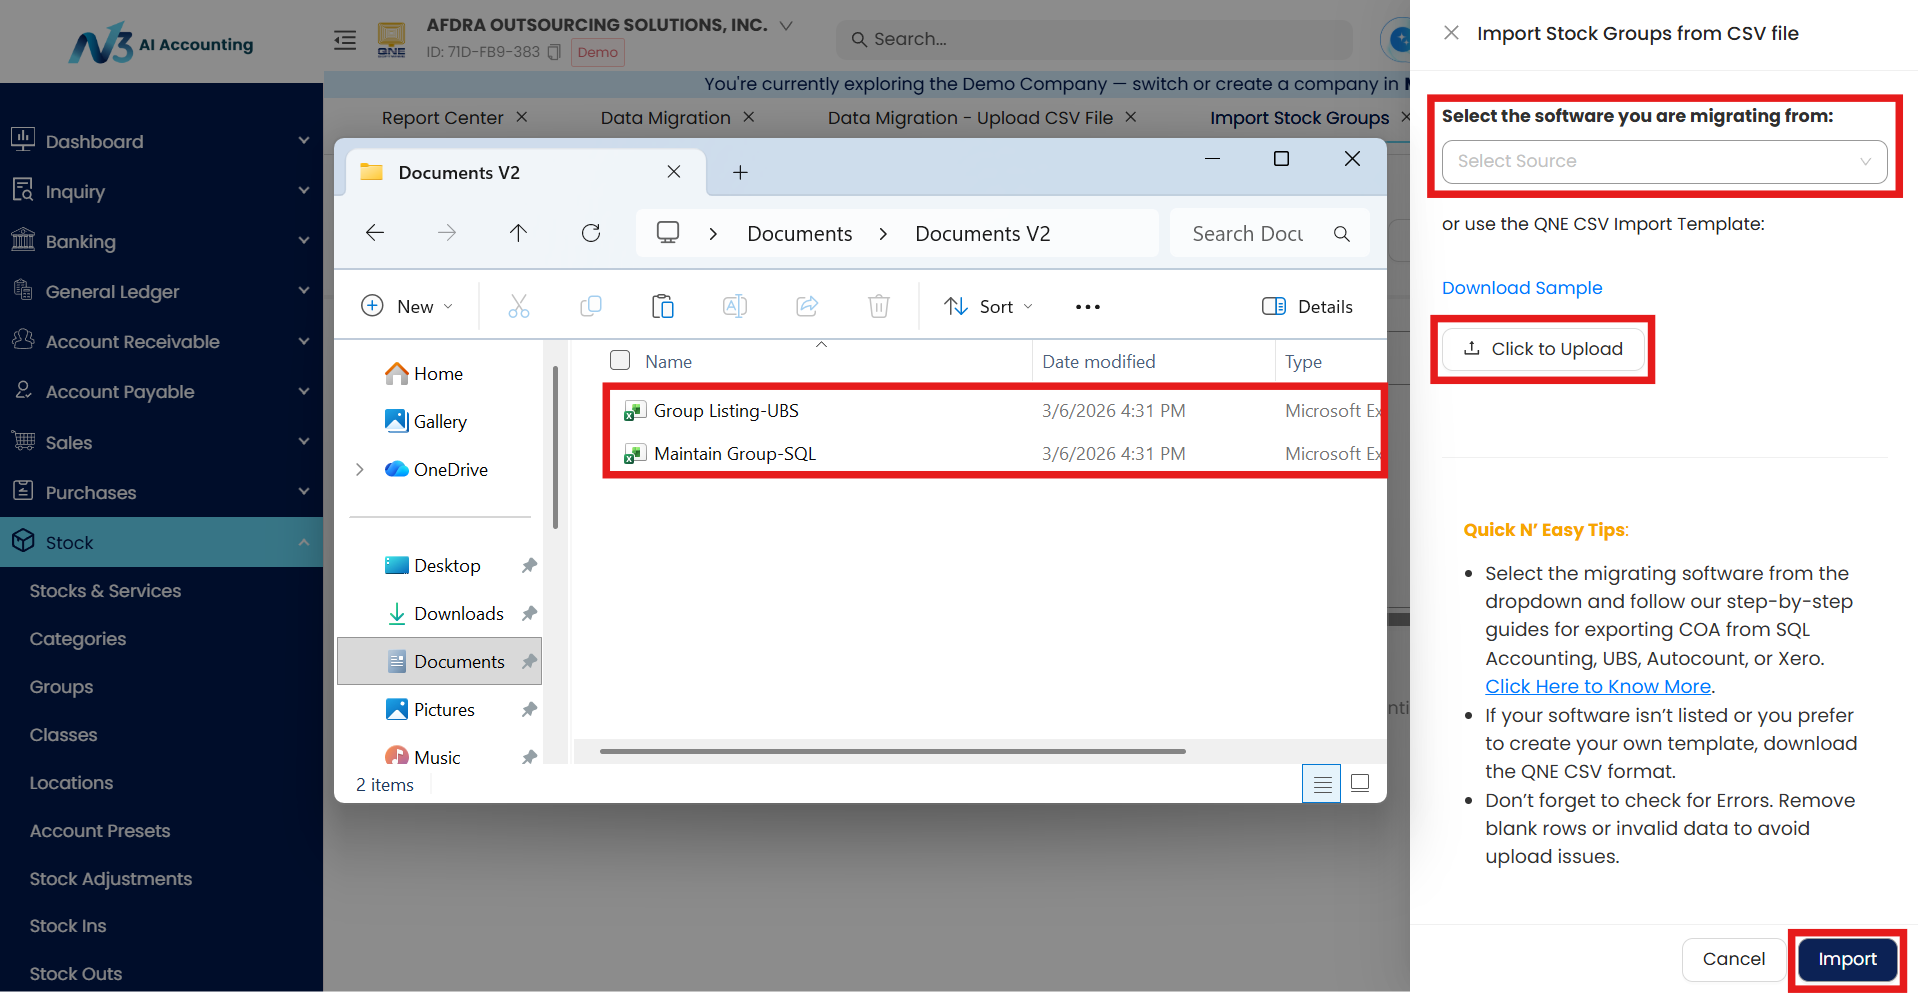Expand address bar chevron after Documents
This screenshot has width=1918, height=993.
coord(883,234)
